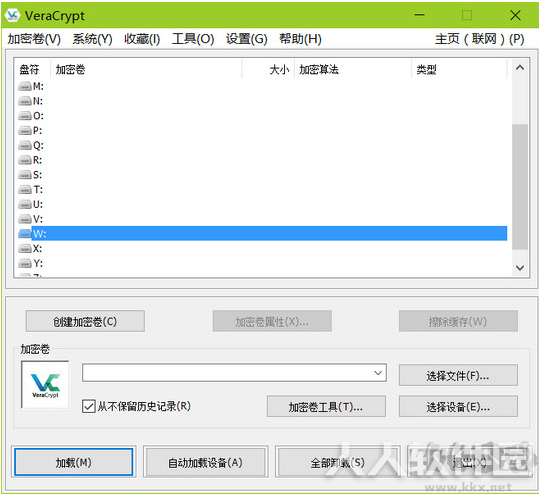The width and height of the screenshot is (539, 494).
Task: Open the 工具(O) menu
Action: click(193, 39)
